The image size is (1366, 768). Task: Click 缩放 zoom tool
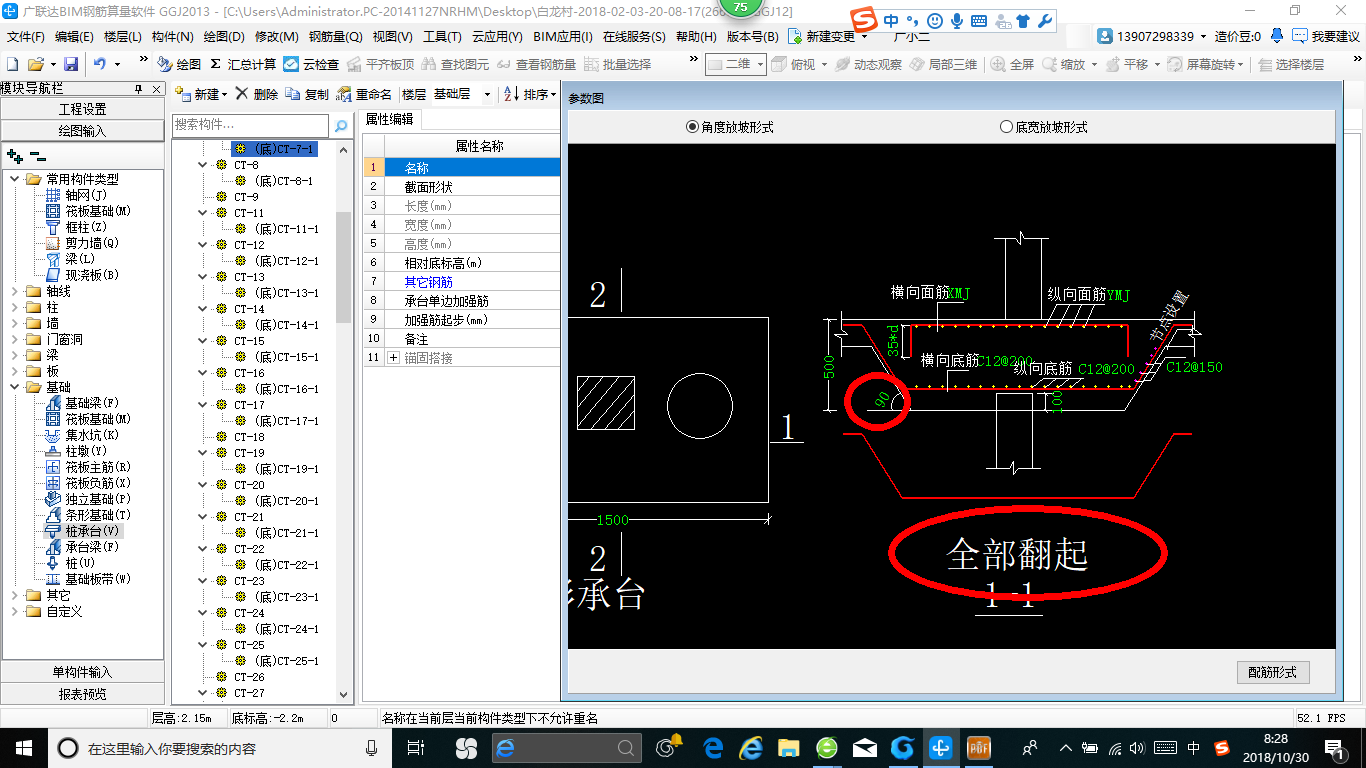pyautogui.click(x=1064, y=64)
